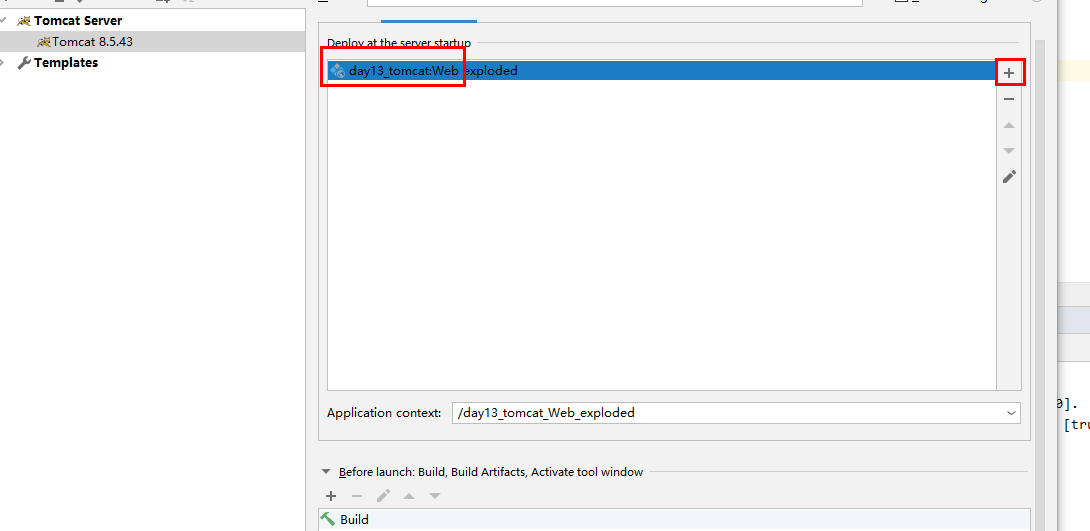Open the Application context dropdown
1090x531 pixels.
(1011, 413)
